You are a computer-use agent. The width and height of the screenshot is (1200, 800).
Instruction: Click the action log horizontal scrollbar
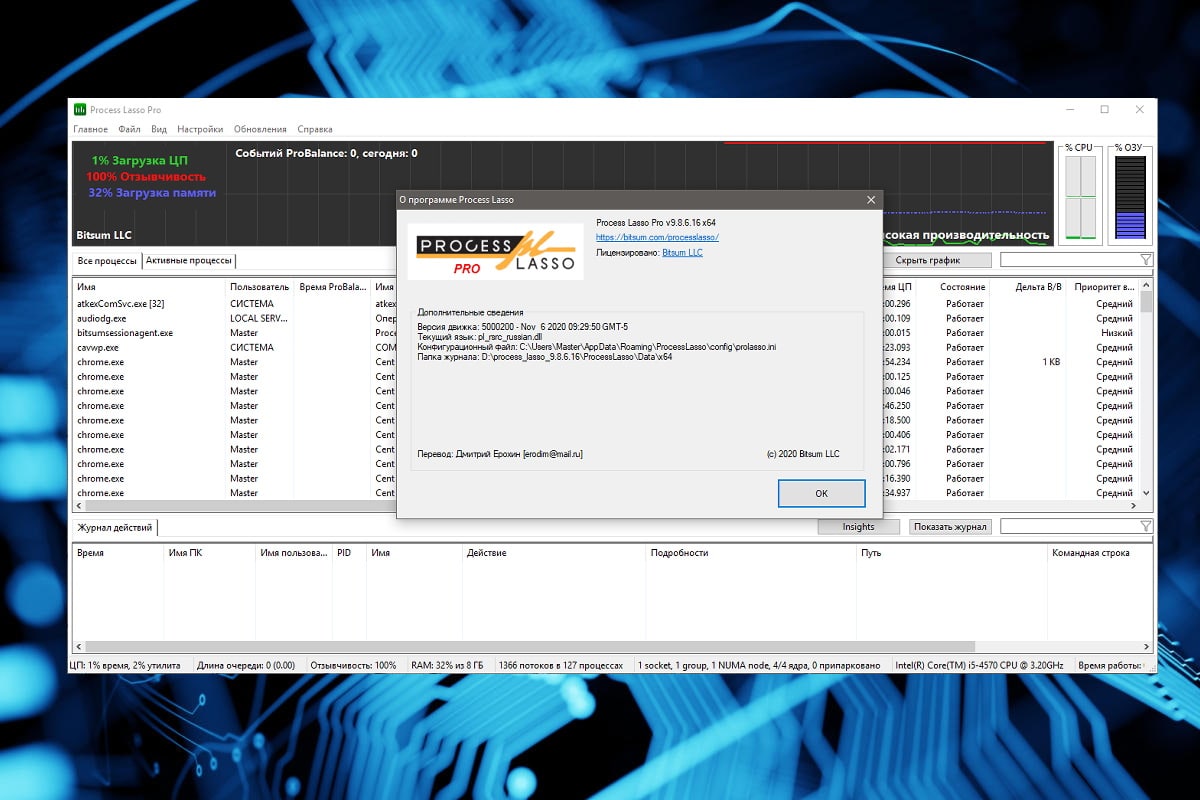click(530, 647)
